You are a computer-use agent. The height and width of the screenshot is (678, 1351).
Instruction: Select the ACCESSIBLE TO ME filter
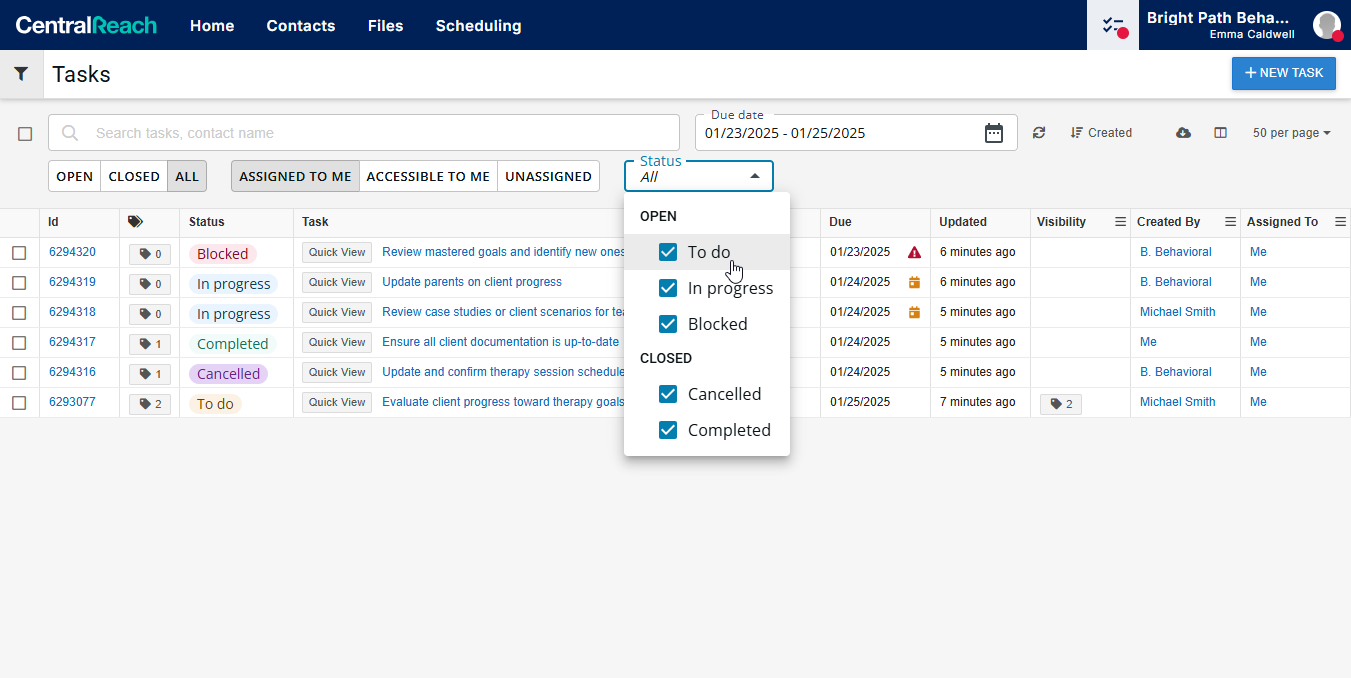[428, 176]
